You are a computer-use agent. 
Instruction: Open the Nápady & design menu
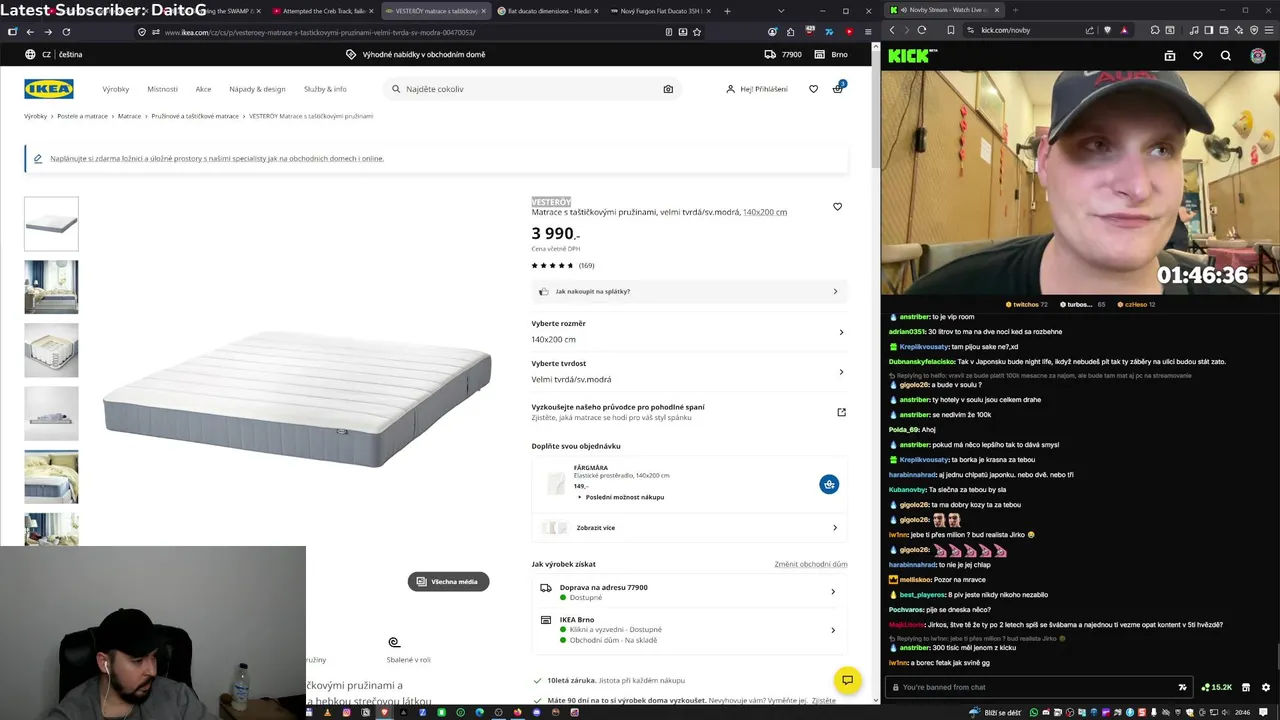pos(257,89)
